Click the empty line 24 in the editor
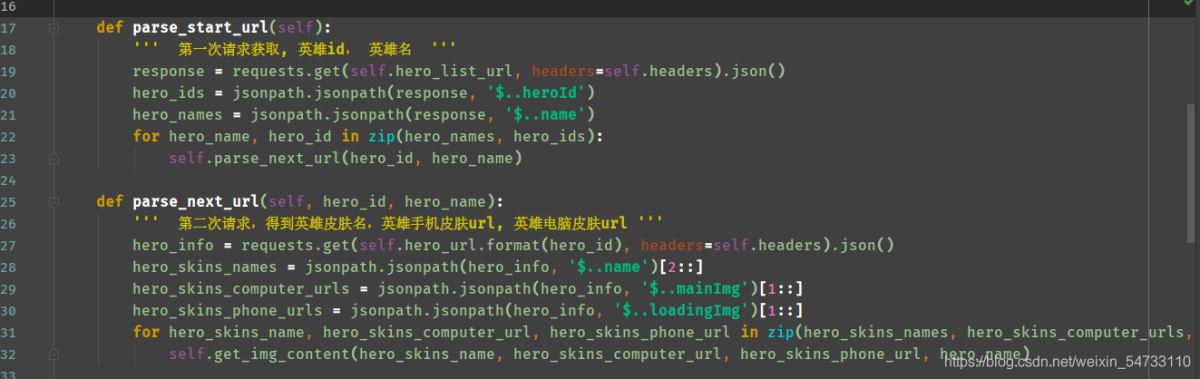 [x=600, y=180]
